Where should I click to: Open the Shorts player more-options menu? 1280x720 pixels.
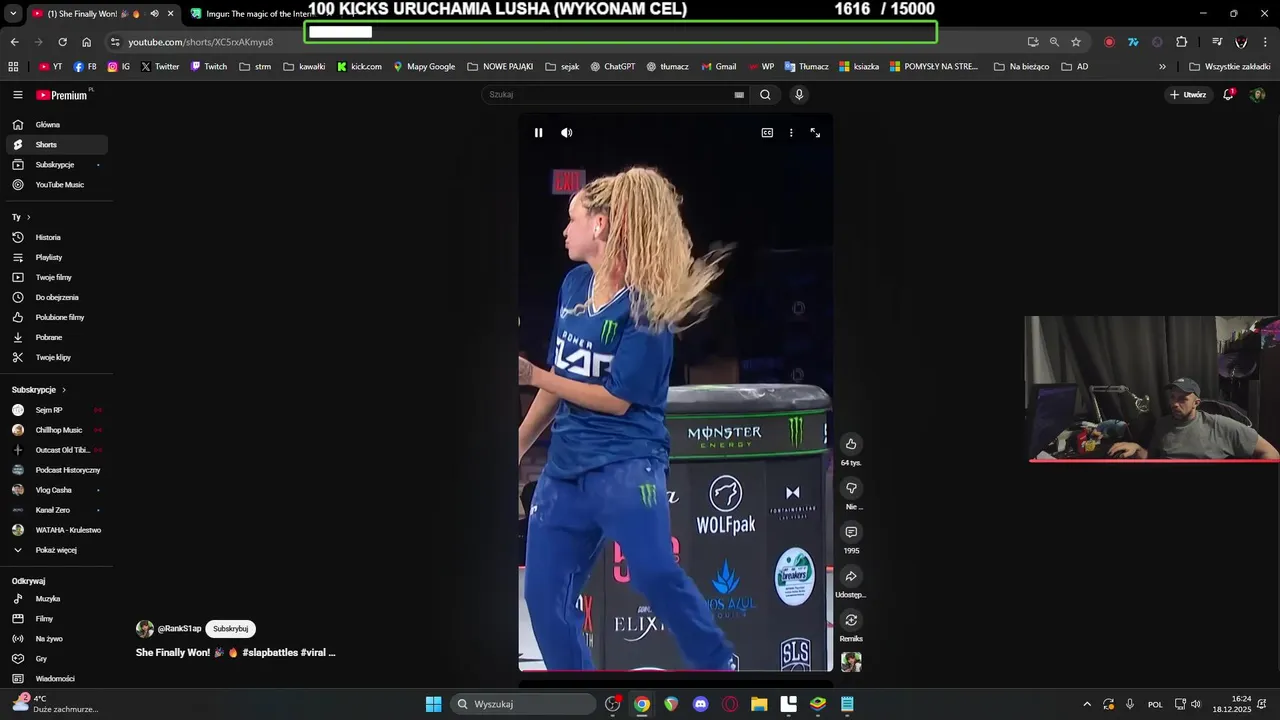791,133
